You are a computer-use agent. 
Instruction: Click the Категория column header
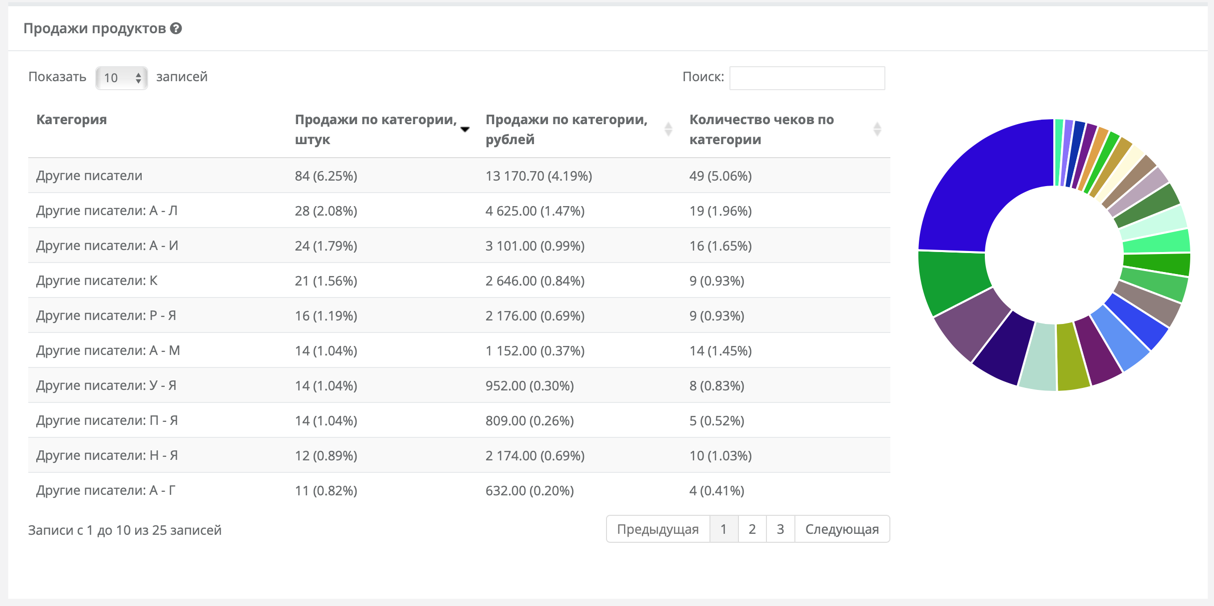point(157,129)
